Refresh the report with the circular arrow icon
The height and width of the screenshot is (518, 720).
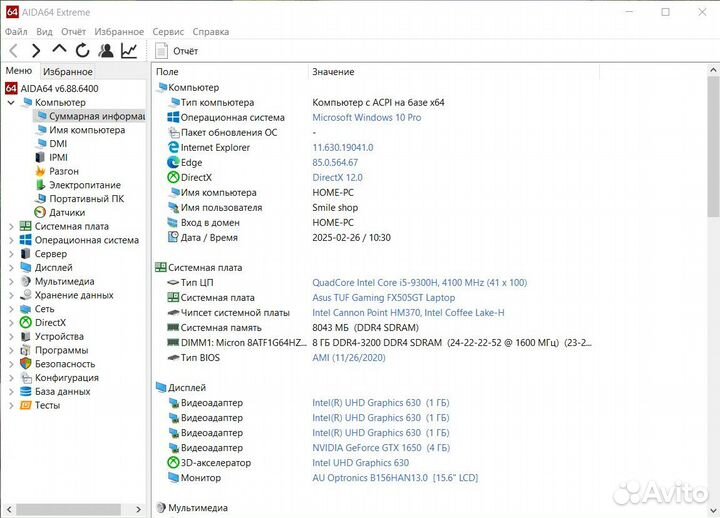[x=83, y=51]
